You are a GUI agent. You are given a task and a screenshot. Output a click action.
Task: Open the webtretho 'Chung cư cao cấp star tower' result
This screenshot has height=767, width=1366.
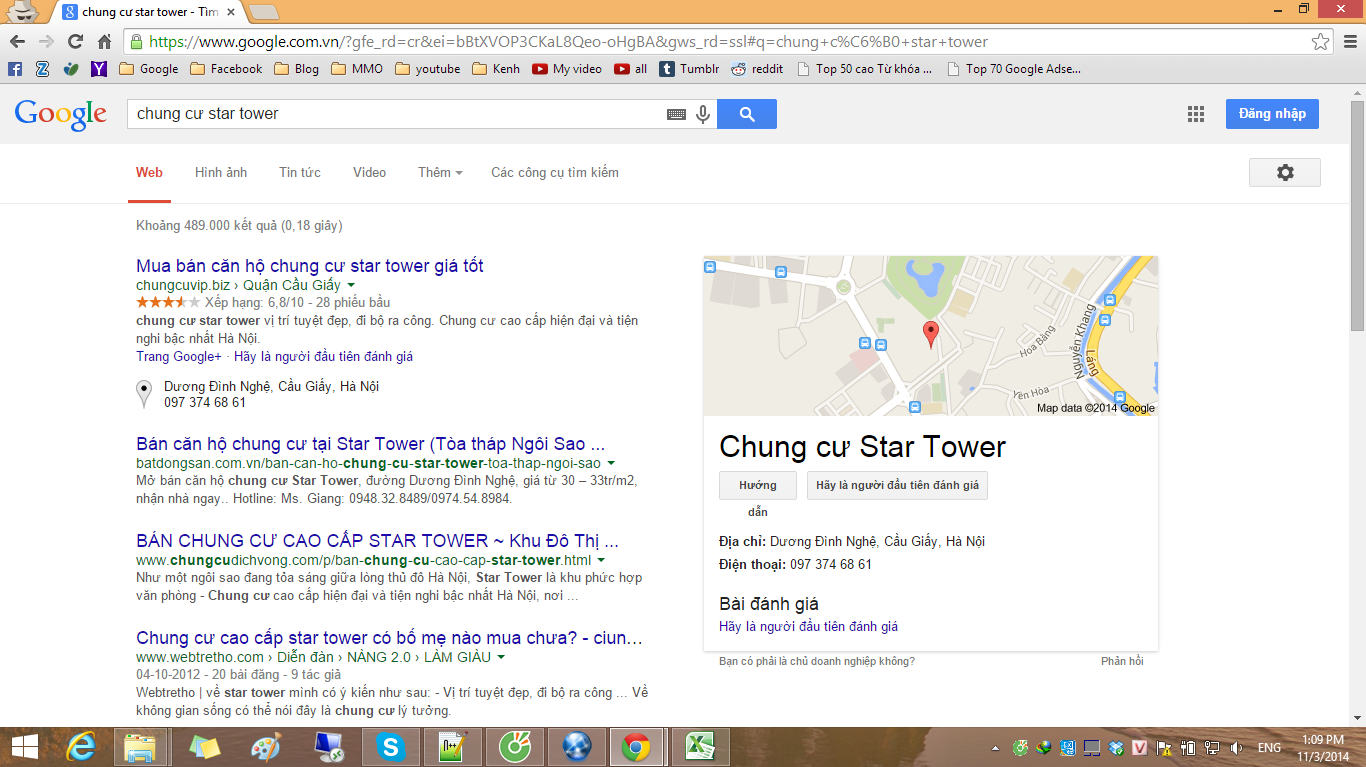(x=390, y=638)
